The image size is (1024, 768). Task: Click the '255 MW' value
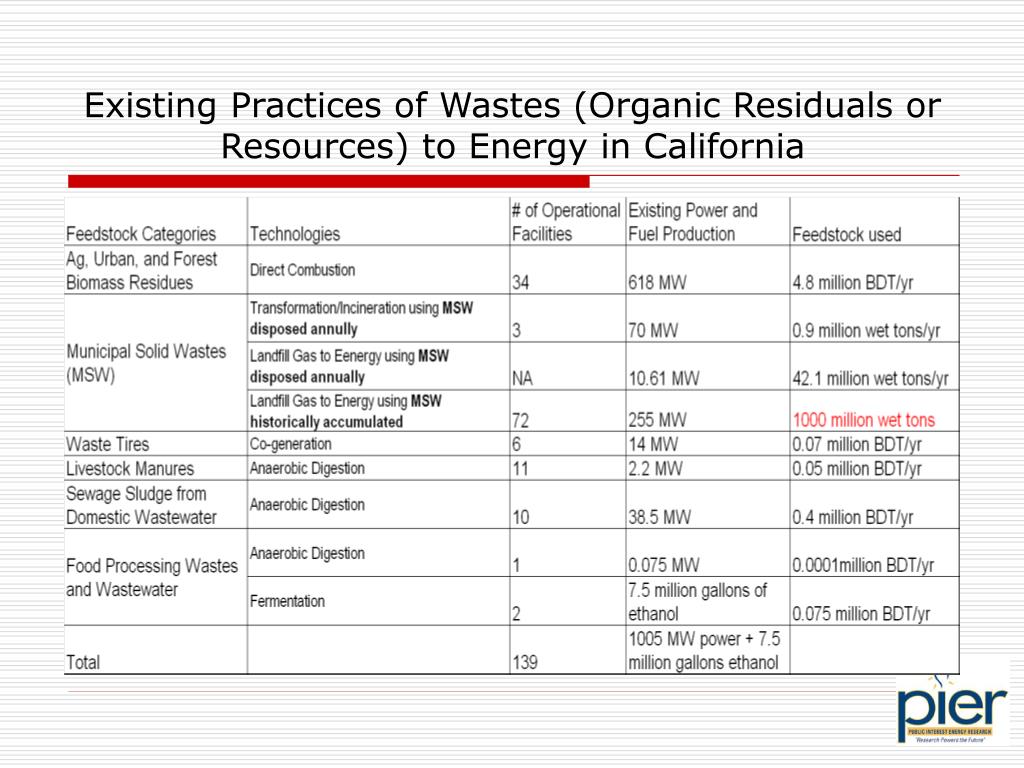coord(657,420)
